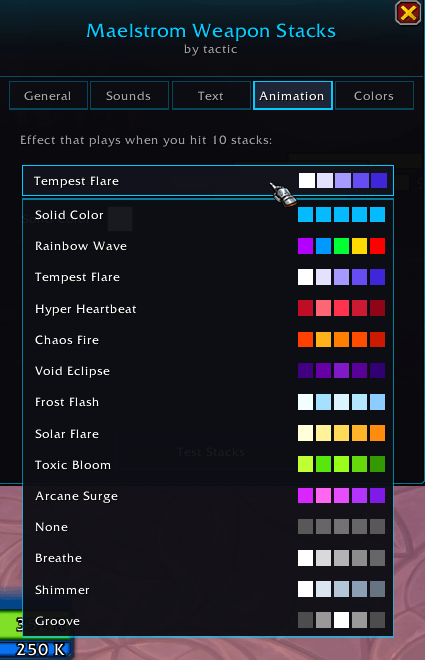
Task: Close the Maelstrom Weapon Stacks window
Action: click(408, 13)
